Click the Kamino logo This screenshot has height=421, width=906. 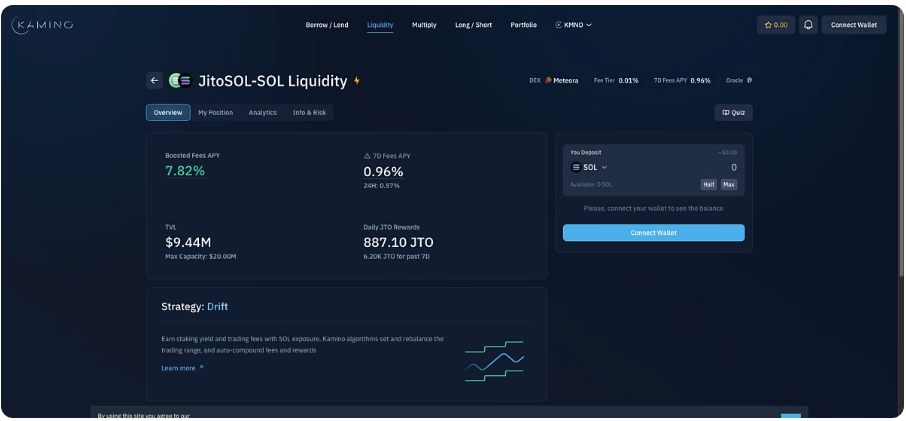42,25
